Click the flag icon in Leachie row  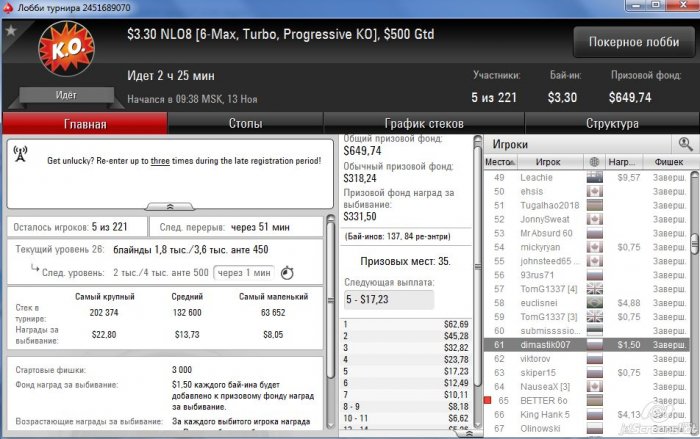point(594,177)
